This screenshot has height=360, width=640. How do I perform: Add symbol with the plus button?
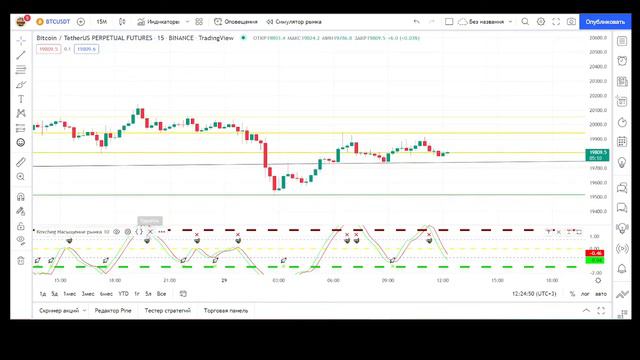[x=81, y=22]
